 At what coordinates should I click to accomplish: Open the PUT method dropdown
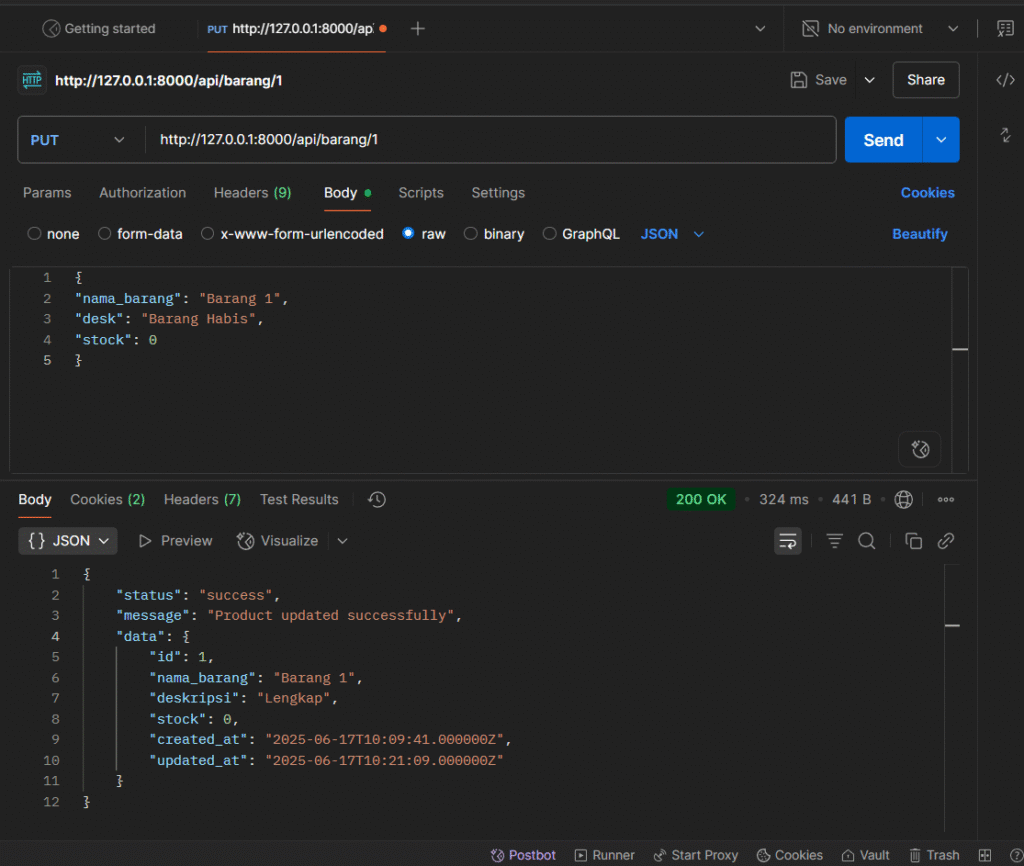coord(80,140)
